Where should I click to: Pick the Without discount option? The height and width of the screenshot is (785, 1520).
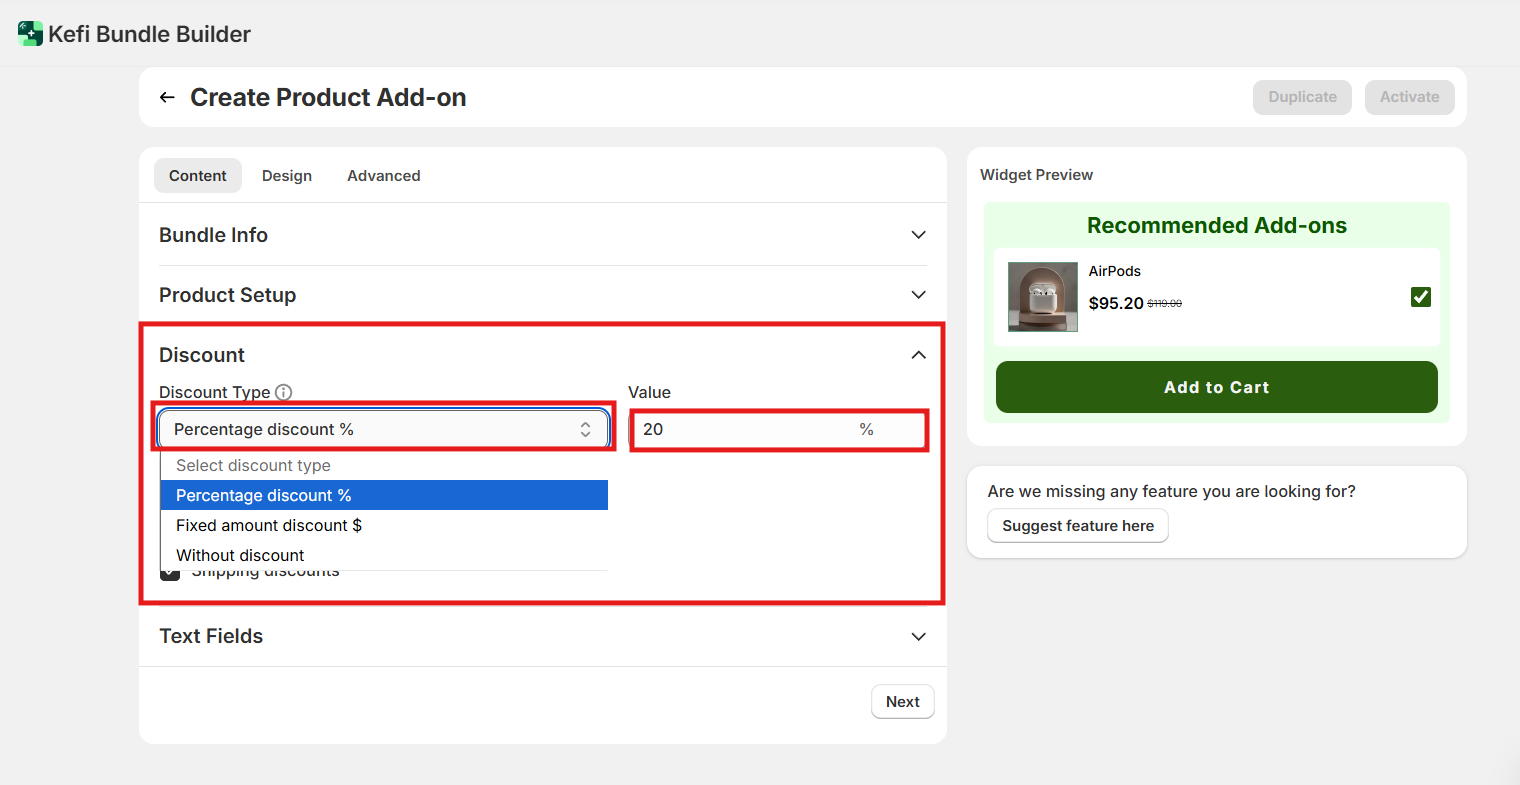click(383, 554)
